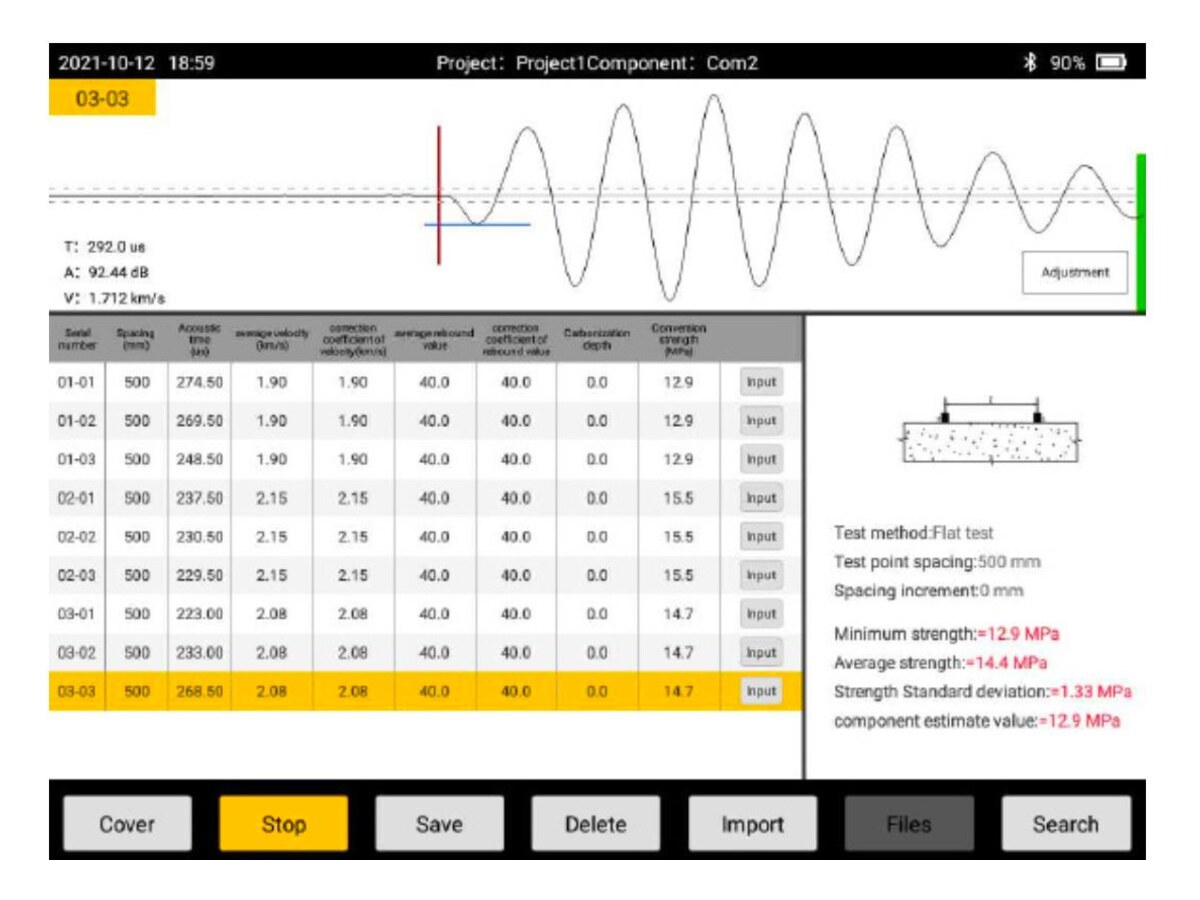Click the flat test transducer diagram
This screenshot has width=1200, height=900.
pyautogui.click(x=990, y=432)
